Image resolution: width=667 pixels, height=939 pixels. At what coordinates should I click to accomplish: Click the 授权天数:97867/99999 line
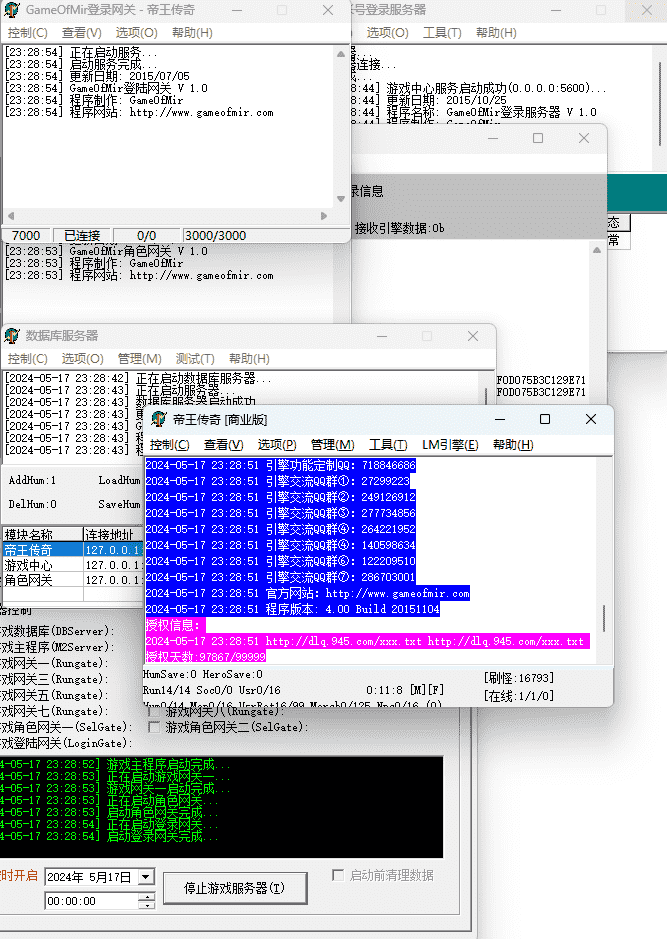pos(205,657)
